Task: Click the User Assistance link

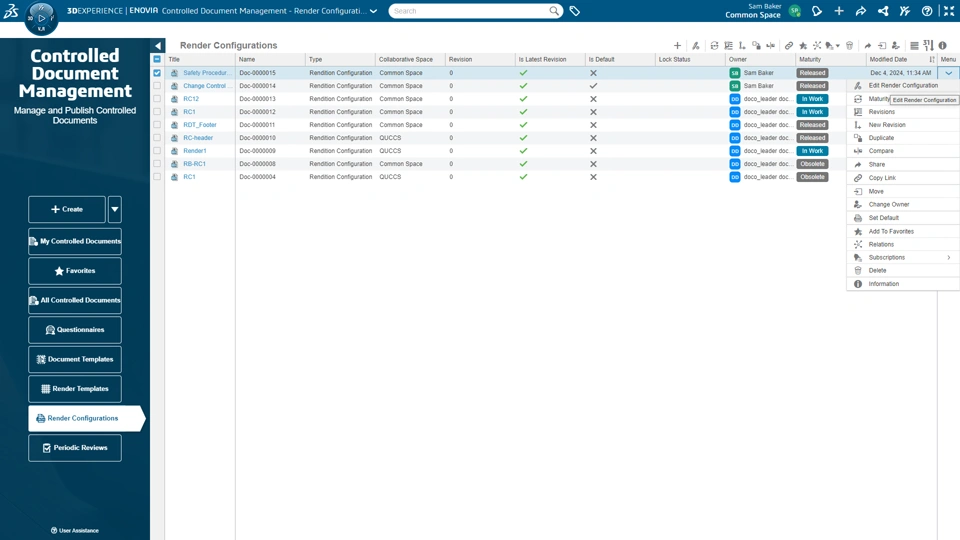Action: [75, 530]
